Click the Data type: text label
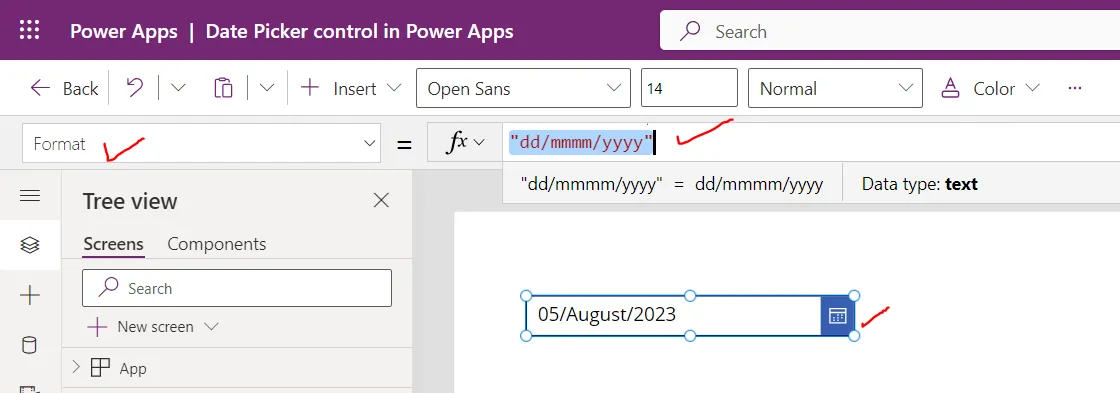The image size is (1120, 393). point(919,184)
